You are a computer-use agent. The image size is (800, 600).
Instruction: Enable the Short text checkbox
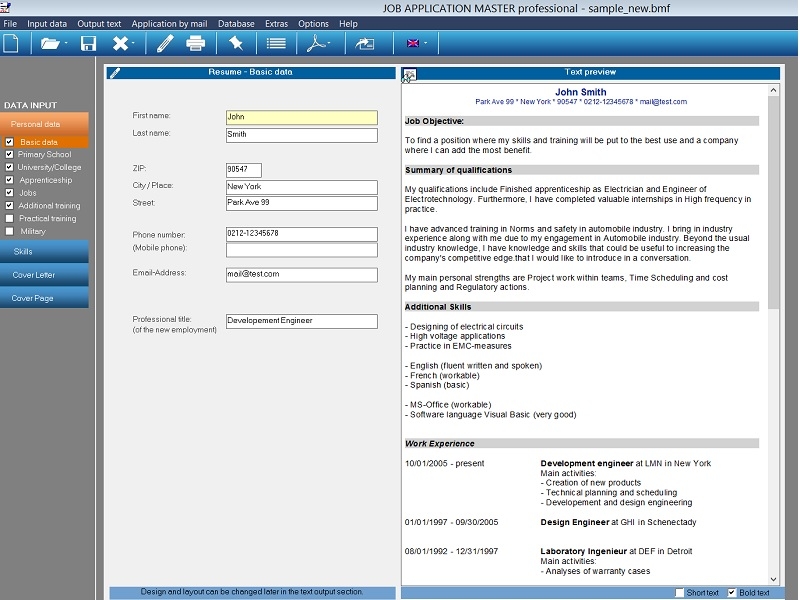point(679,592)
